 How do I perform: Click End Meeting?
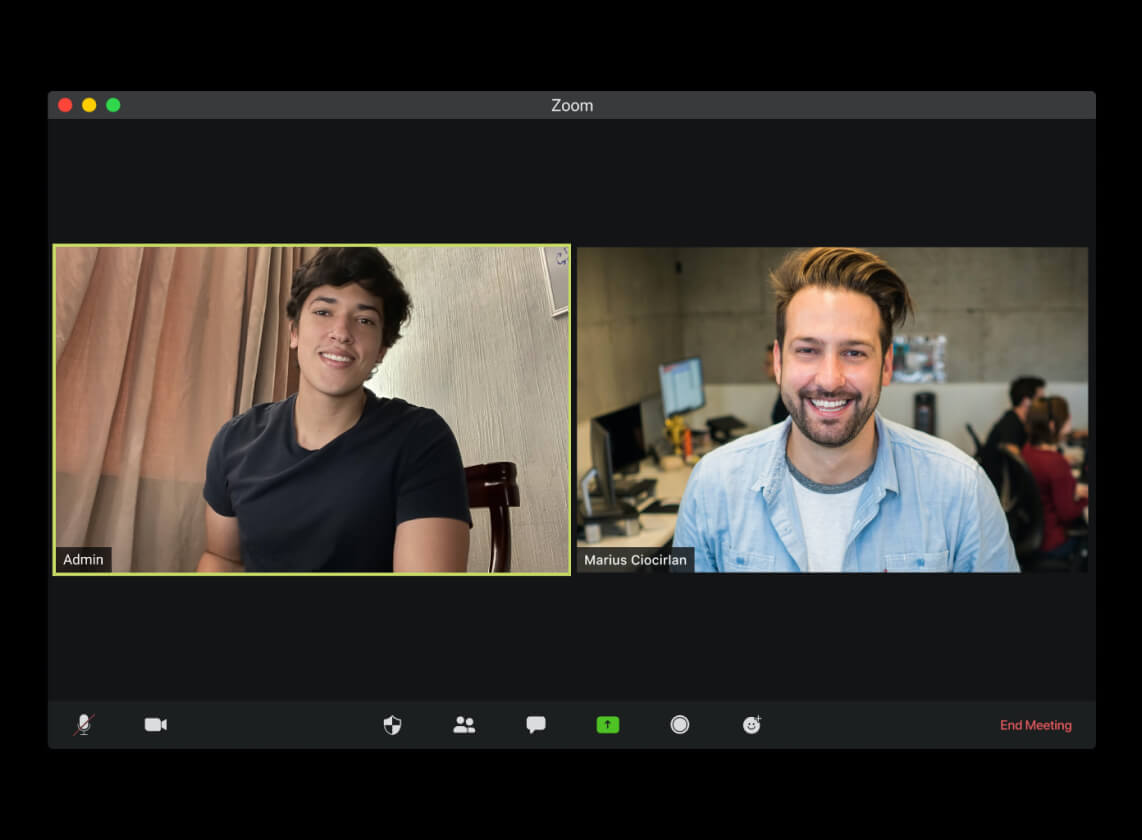1036,725
